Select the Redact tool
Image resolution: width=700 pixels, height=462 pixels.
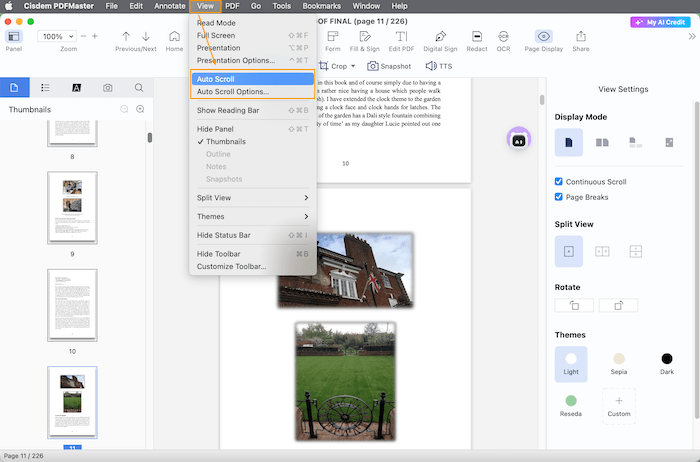477,37
